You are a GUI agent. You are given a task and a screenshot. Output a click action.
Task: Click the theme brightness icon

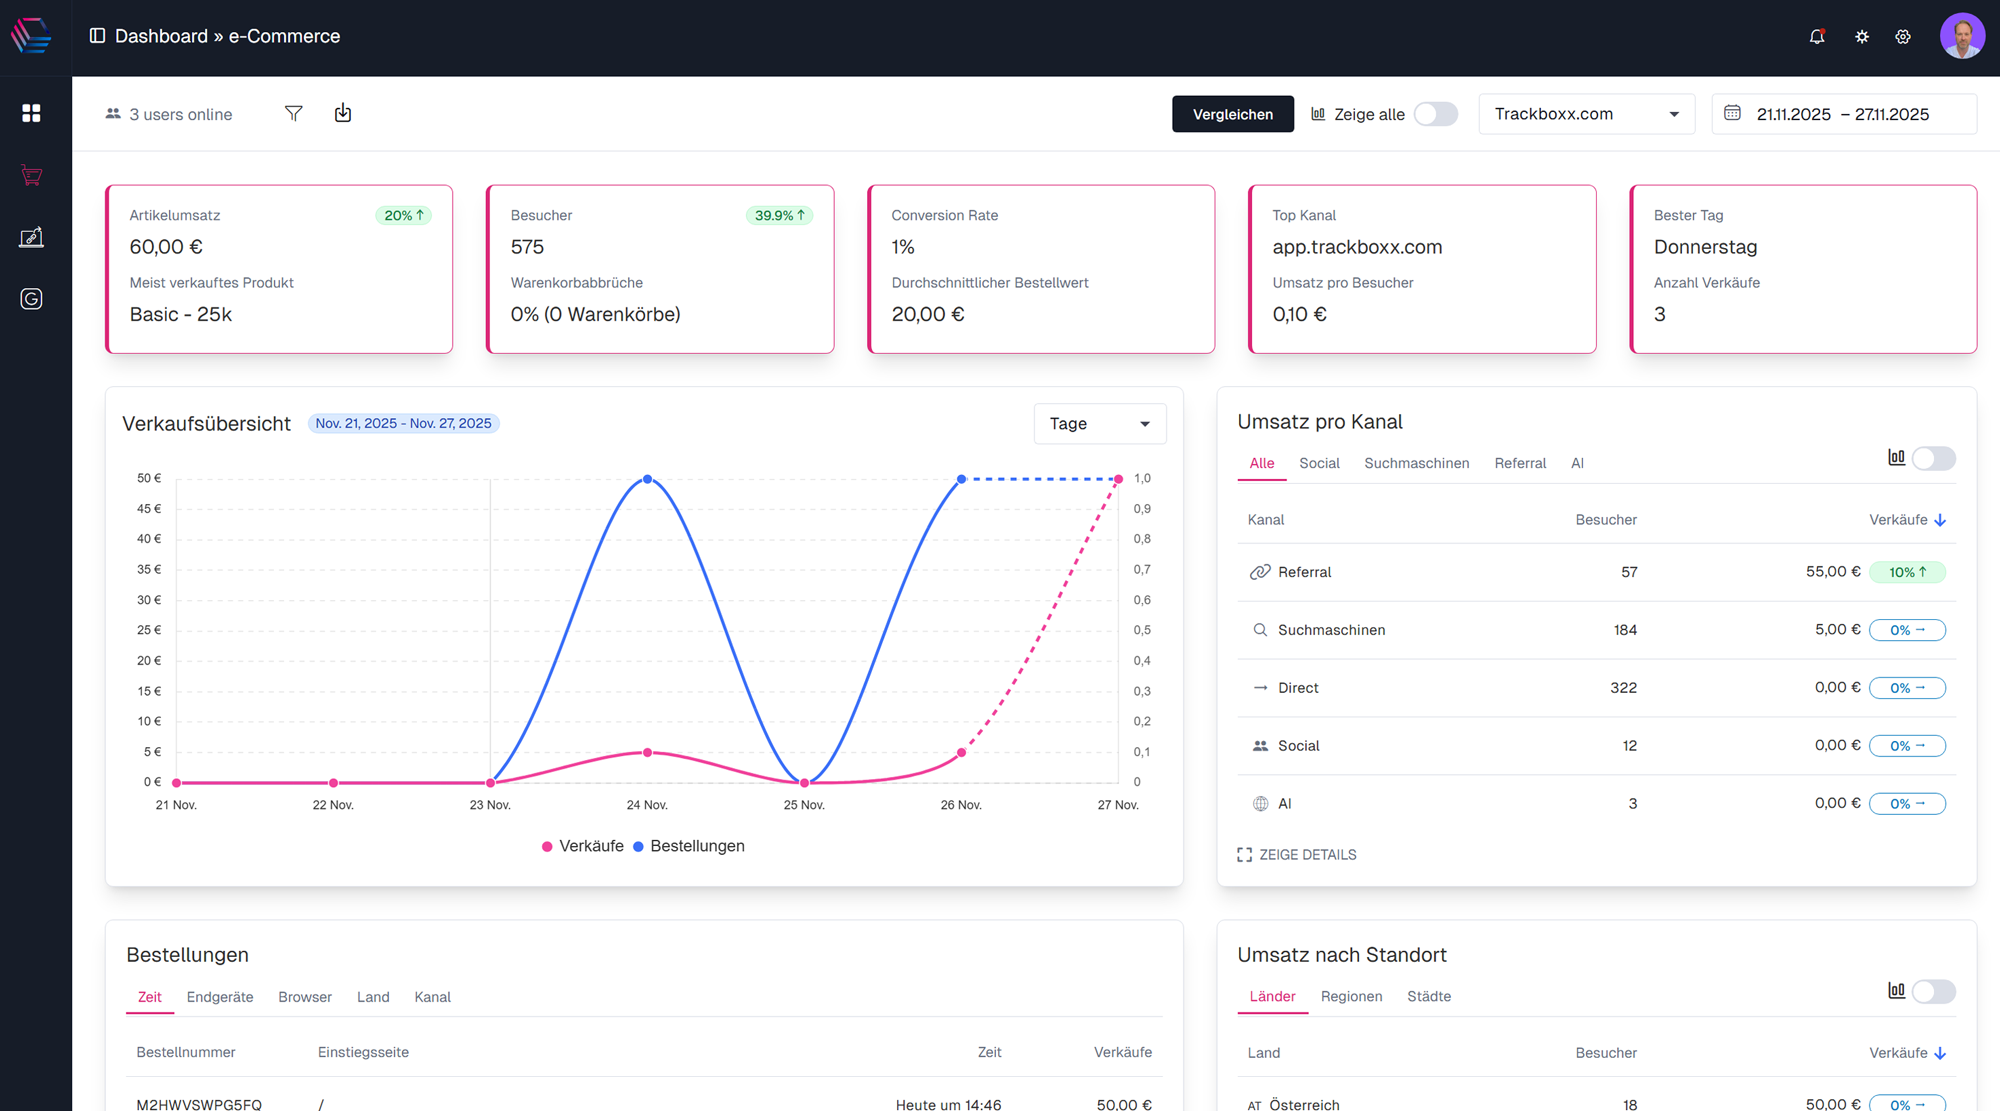[1861, 37]
